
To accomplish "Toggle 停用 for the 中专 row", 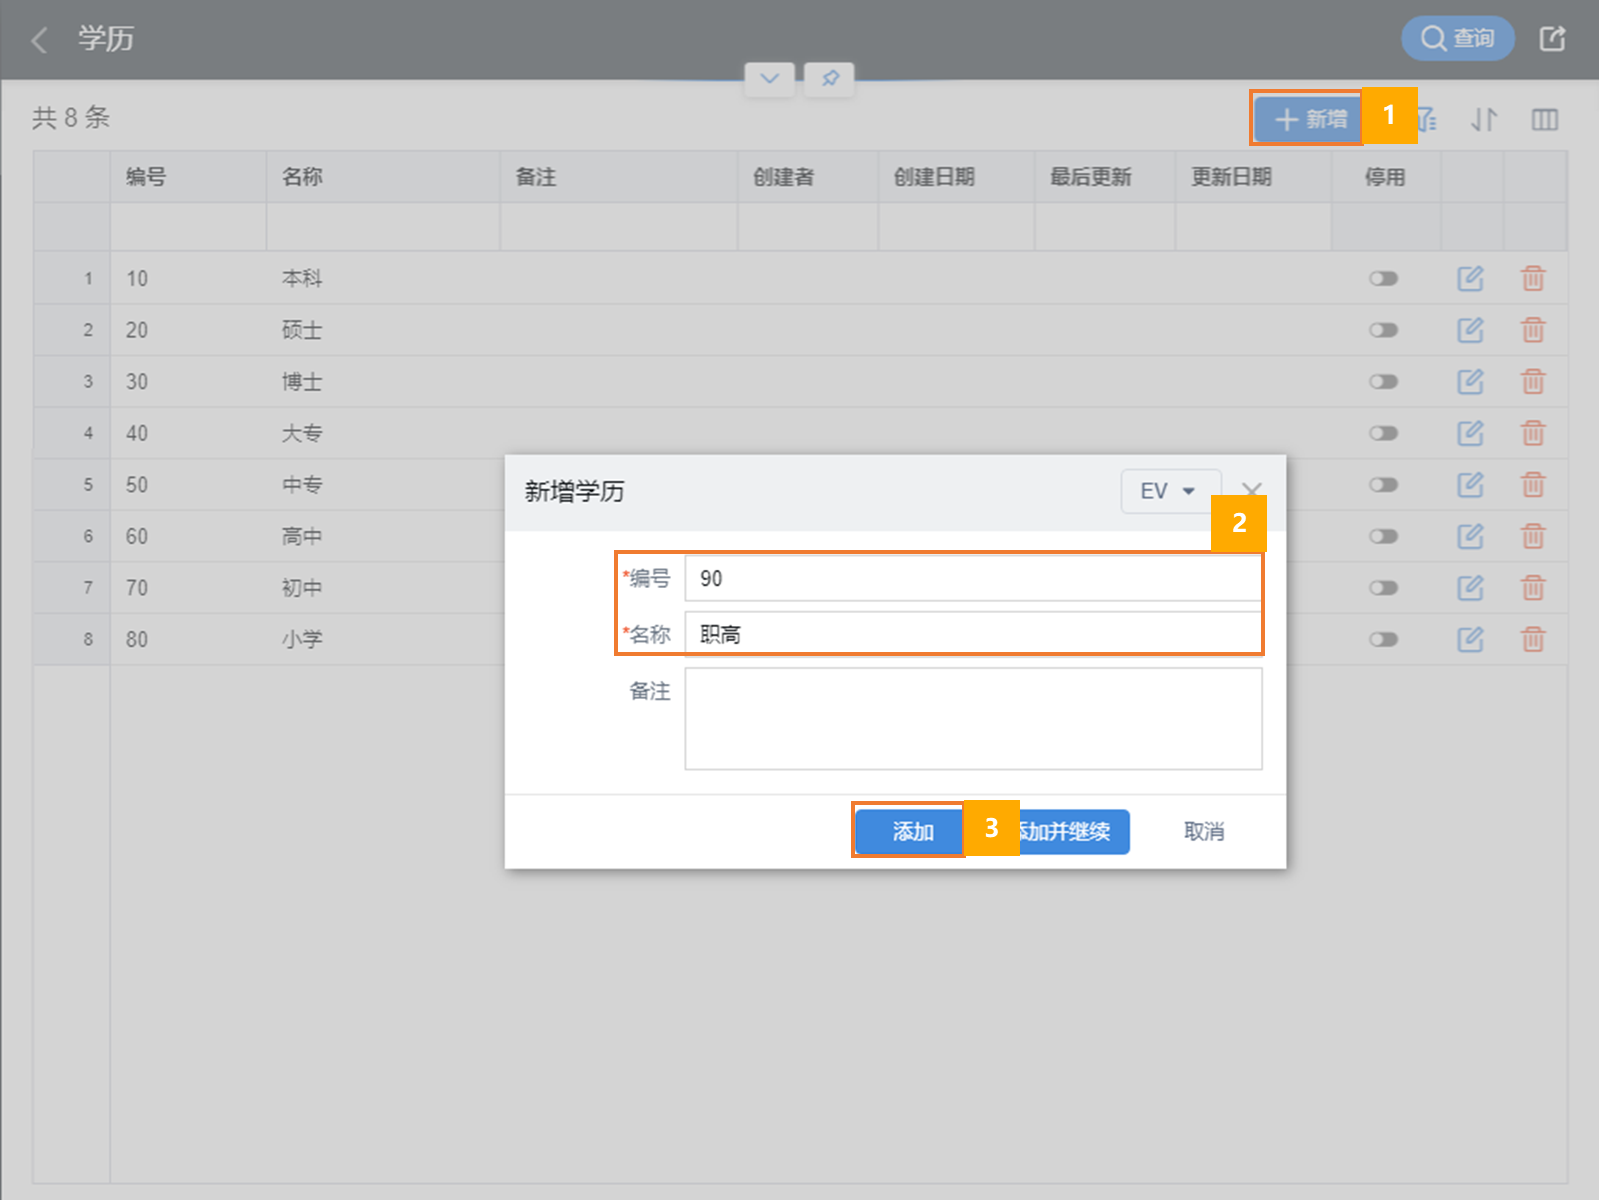I will (x=1383, y=485).
